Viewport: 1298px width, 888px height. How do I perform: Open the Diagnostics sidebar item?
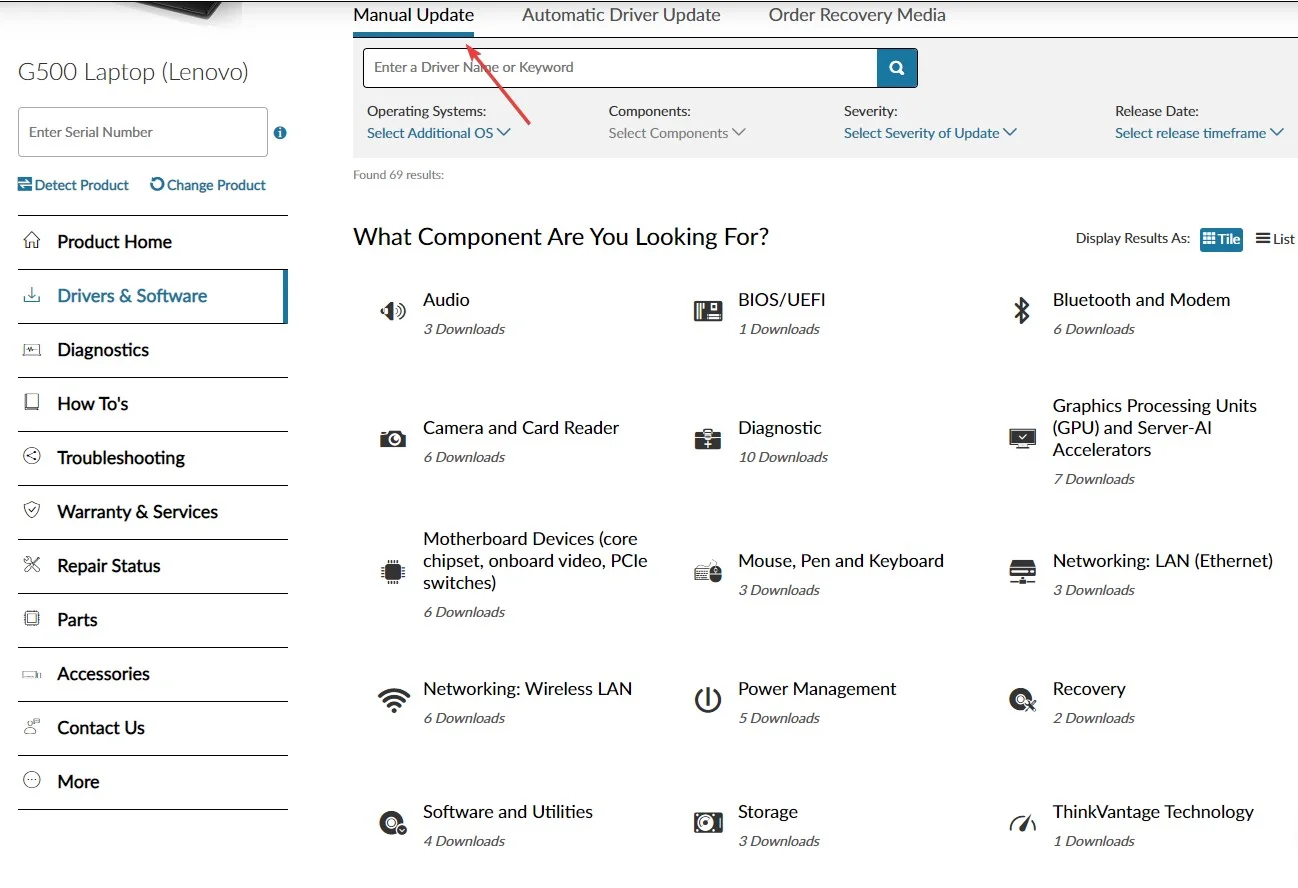pos(153,350)
